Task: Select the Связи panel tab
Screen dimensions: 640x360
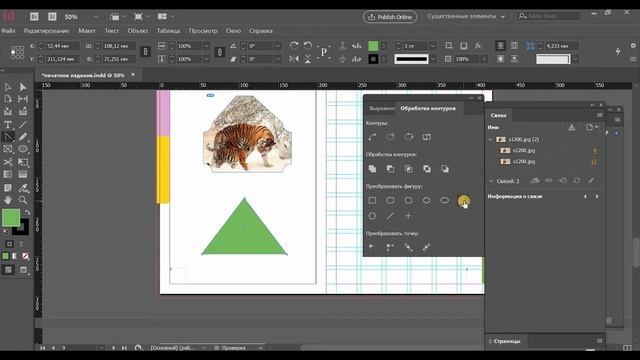Action: pyautogui.click(x=498, y=116)
